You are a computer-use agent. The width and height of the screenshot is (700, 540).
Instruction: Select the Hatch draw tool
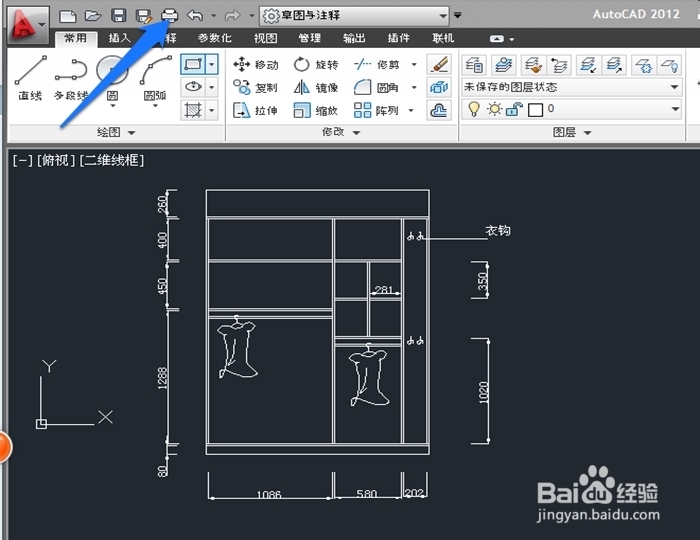click(x=193, y=110)
